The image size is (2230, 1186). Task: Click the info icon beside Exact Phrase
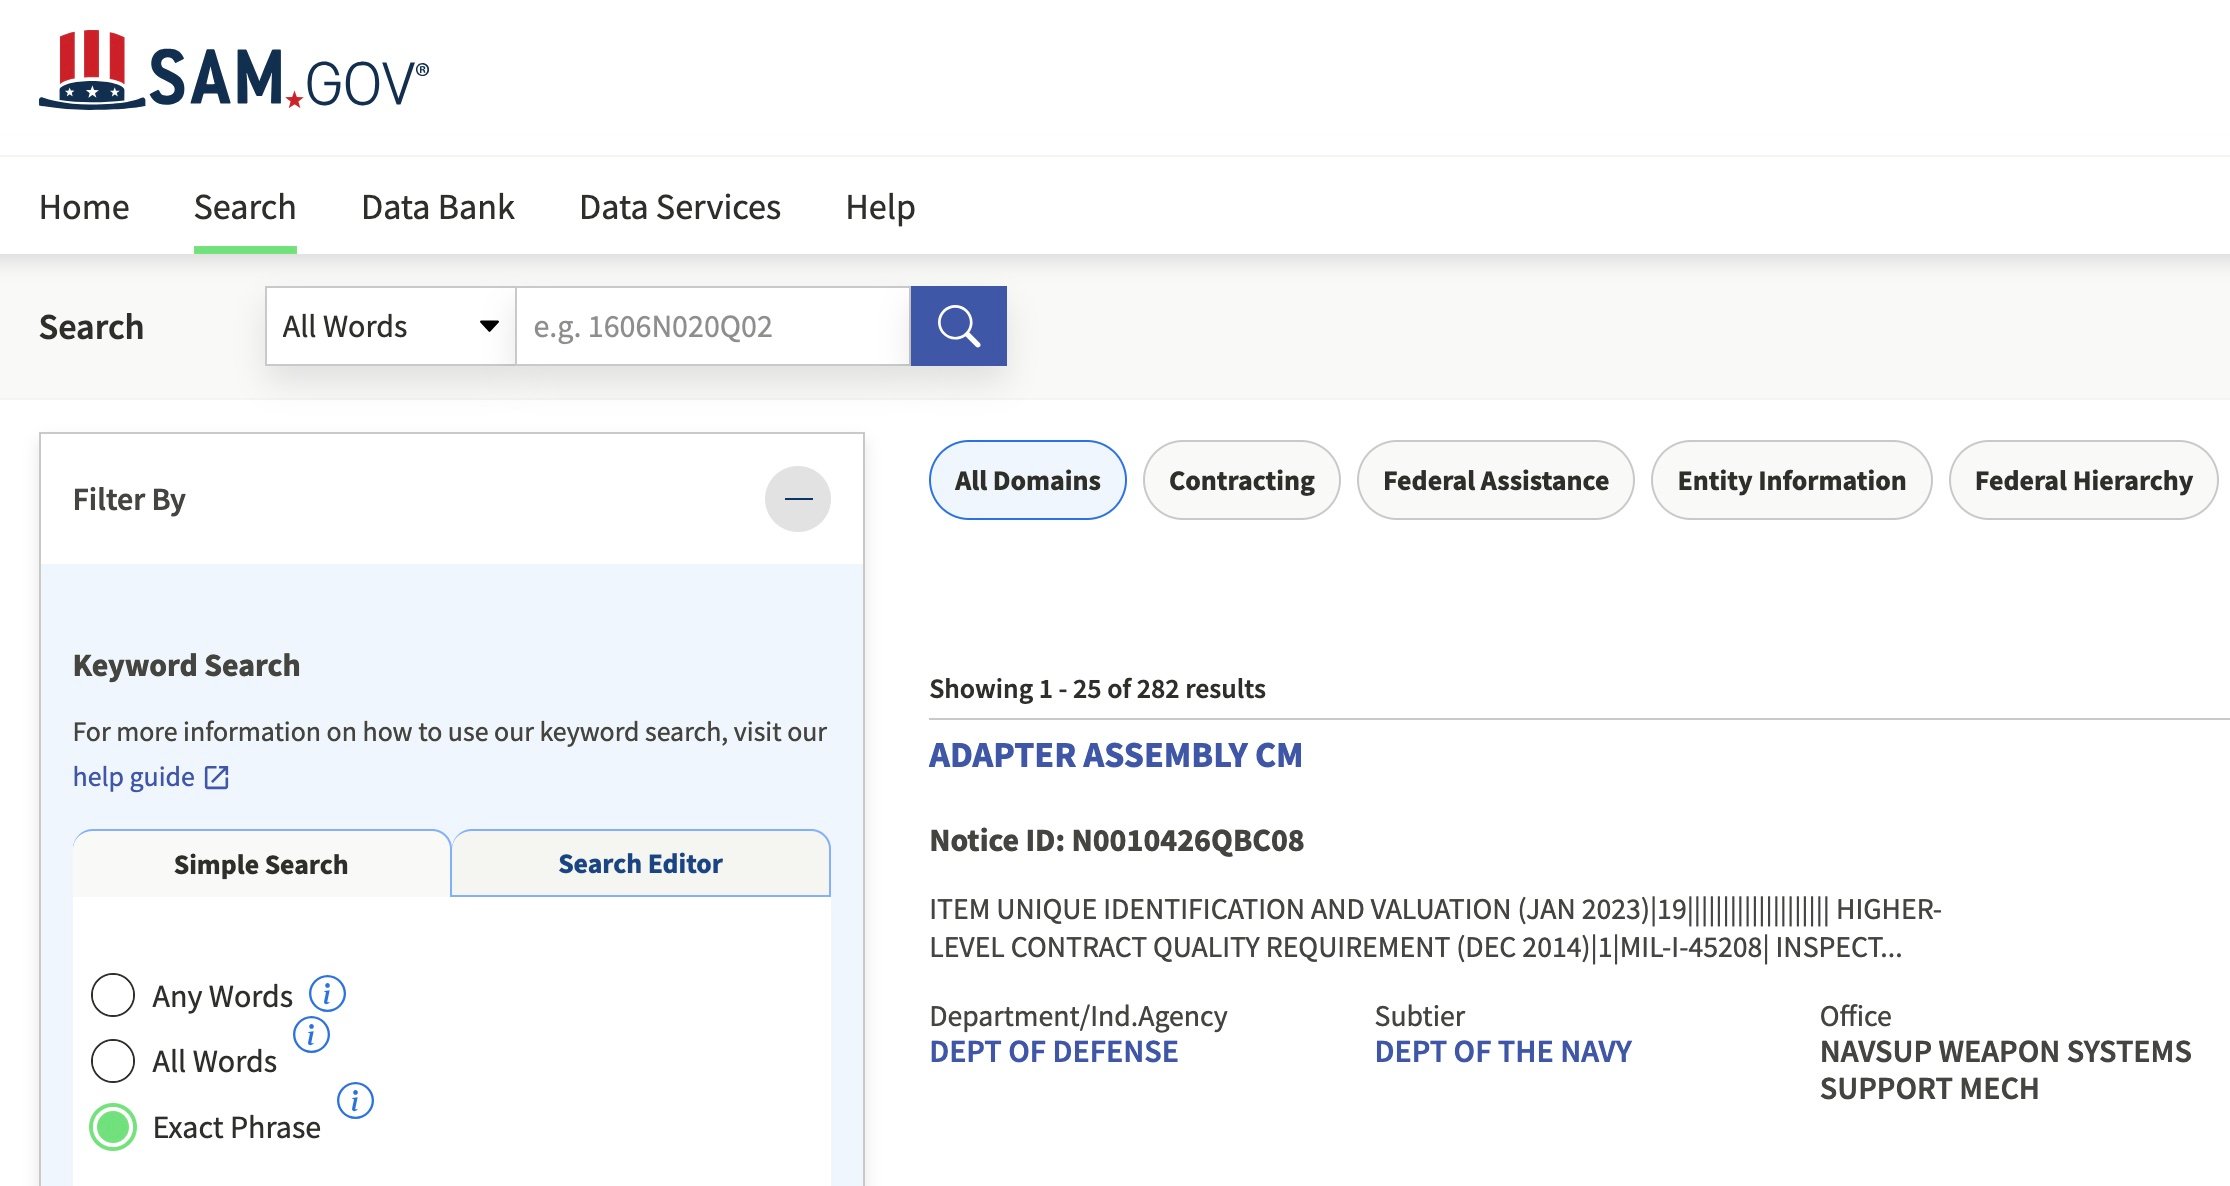(x=355, y=1101)
